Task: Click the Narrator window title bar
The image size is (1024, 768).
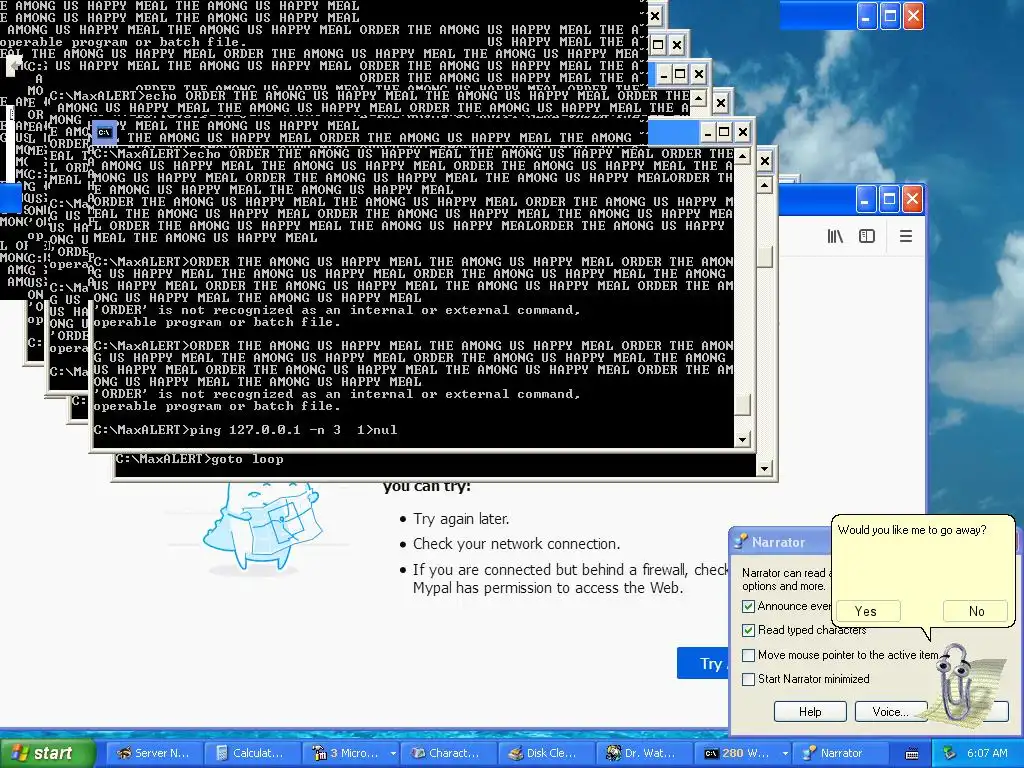Action: (x=780, y=542)
